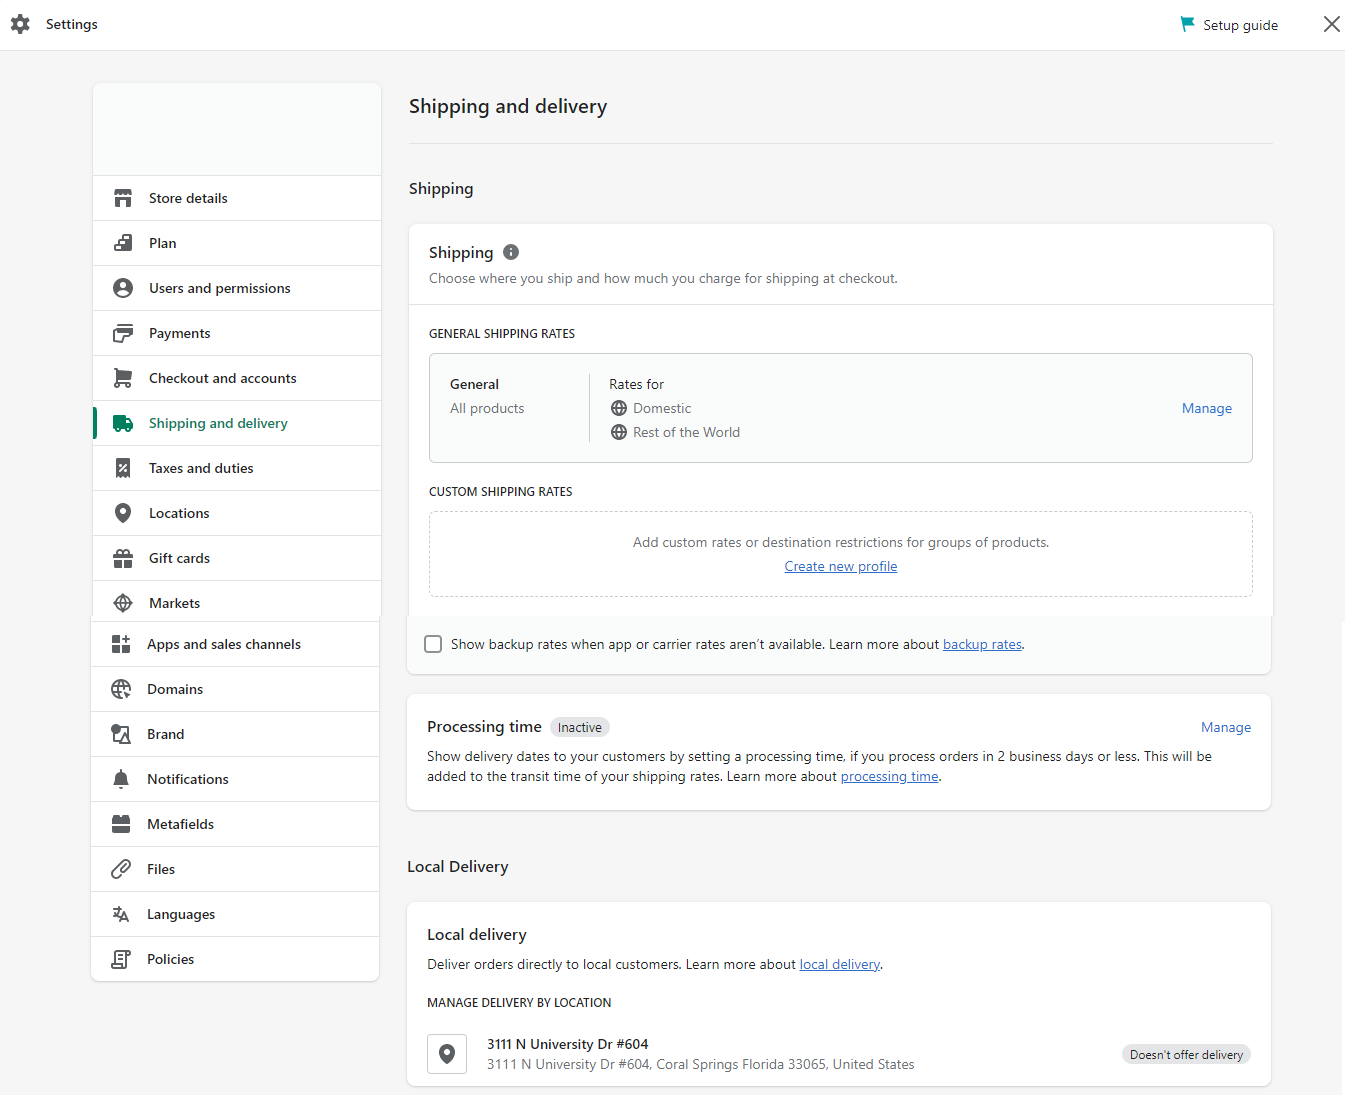Open Users and permissions page

click(x=220, y=288)
